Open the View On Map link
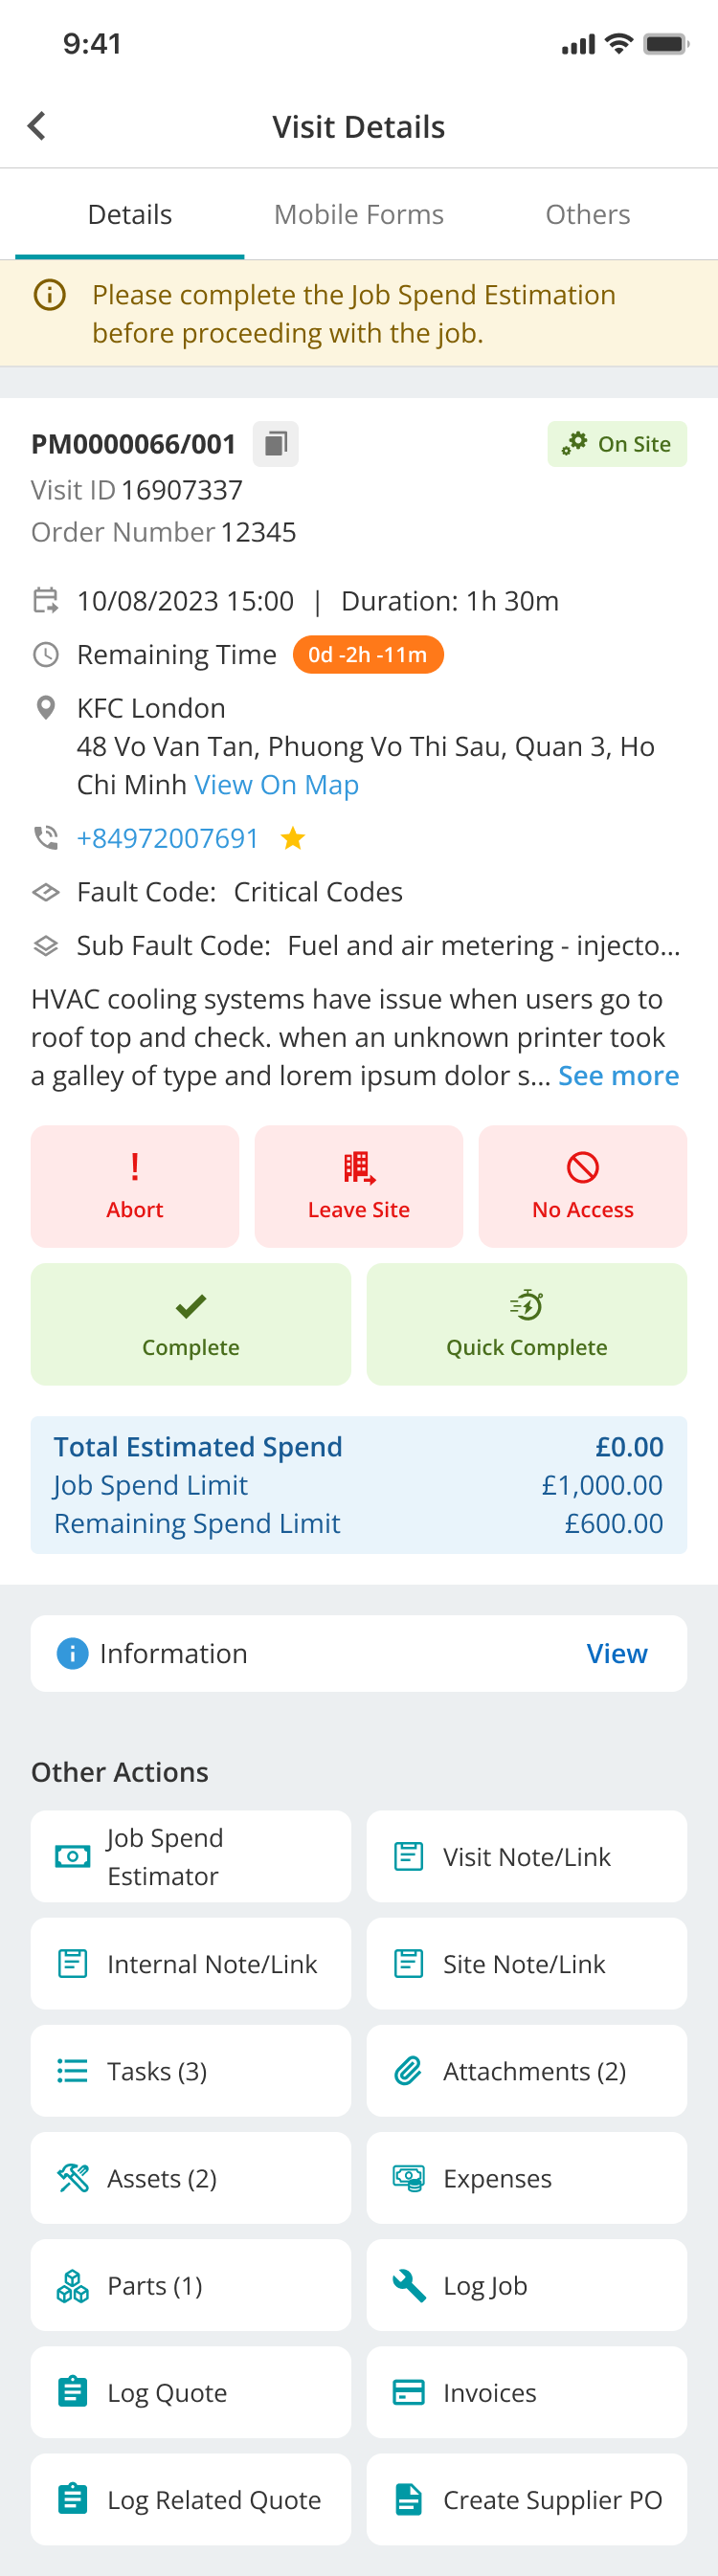This screenshot has width=718, height=2576. (277, 785)
